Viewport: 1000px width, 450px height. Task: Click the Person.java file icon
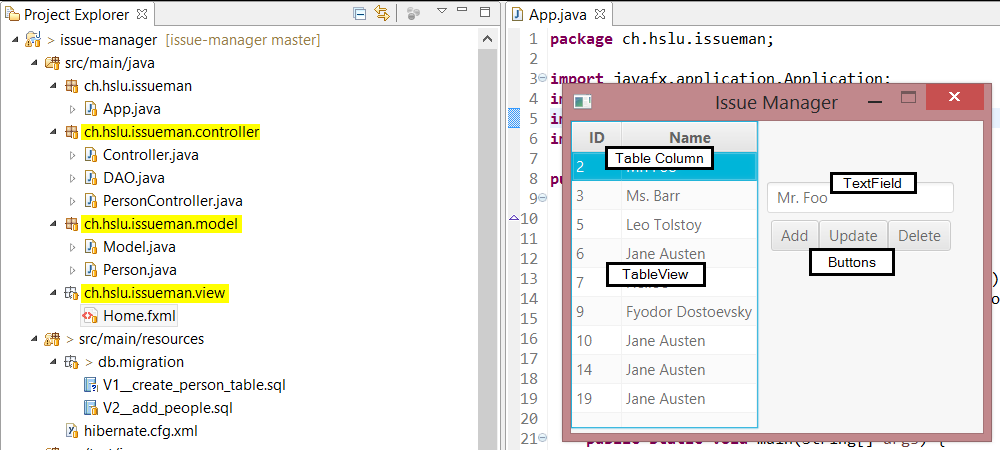[91, 270]
